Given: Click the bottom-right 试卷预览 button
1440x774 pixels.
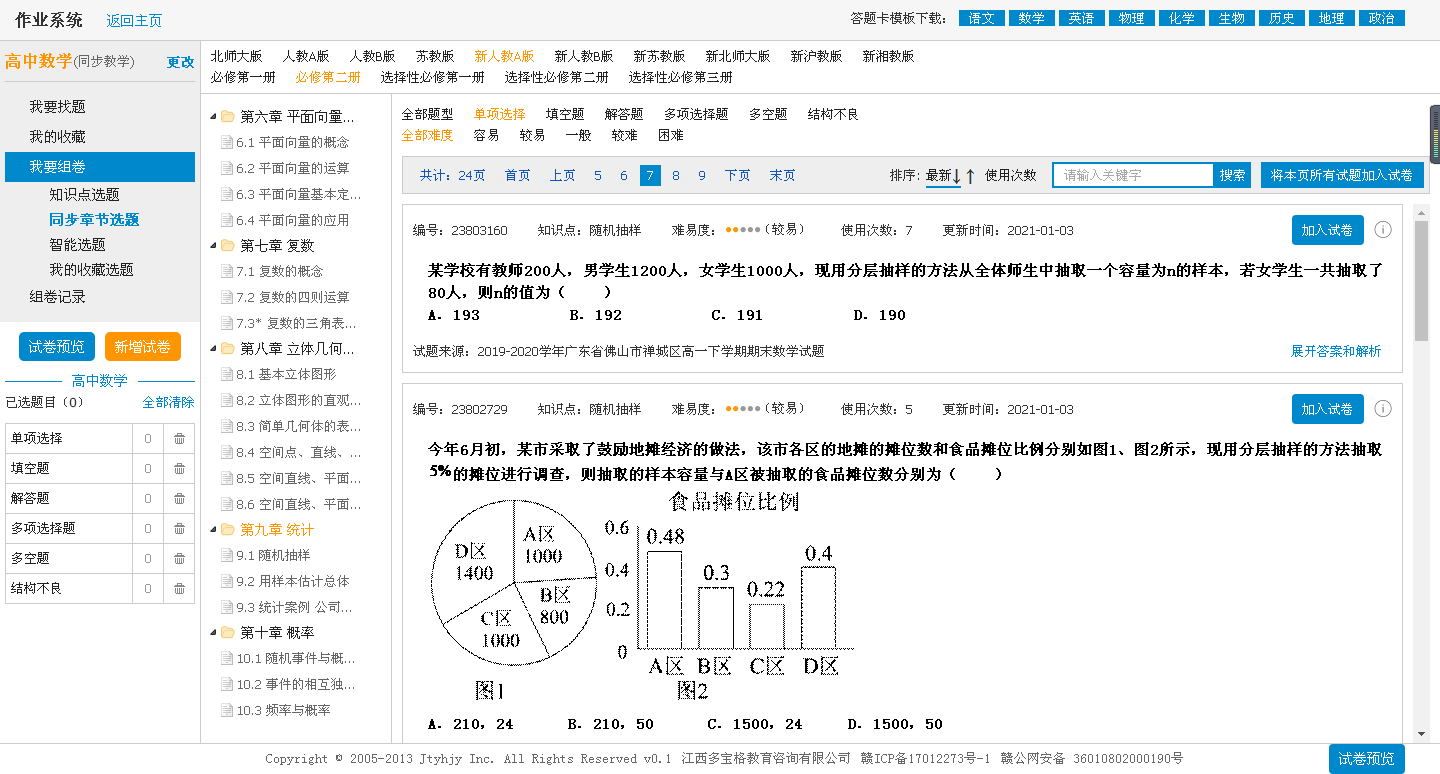Looking at the screenshot, I should tap(1366, 759).
